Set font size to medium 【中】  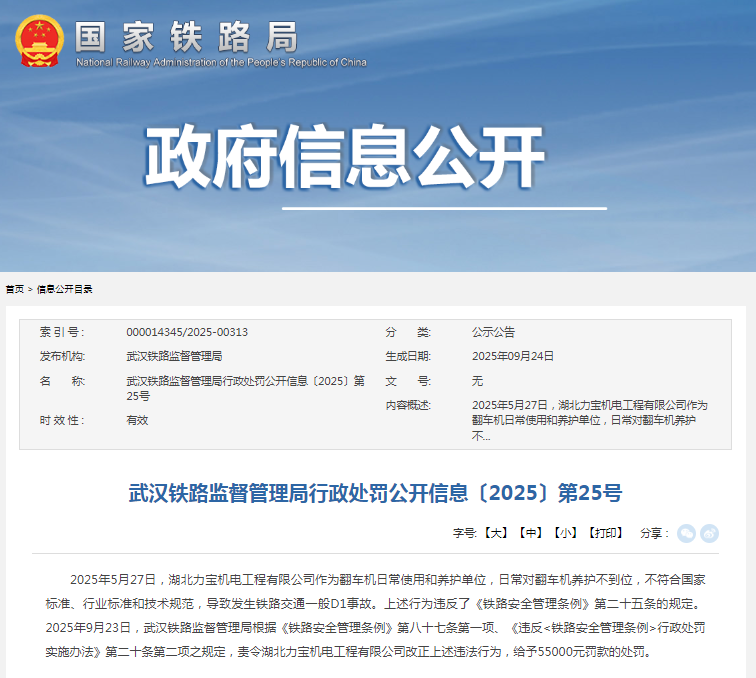(x=531, y=533)
